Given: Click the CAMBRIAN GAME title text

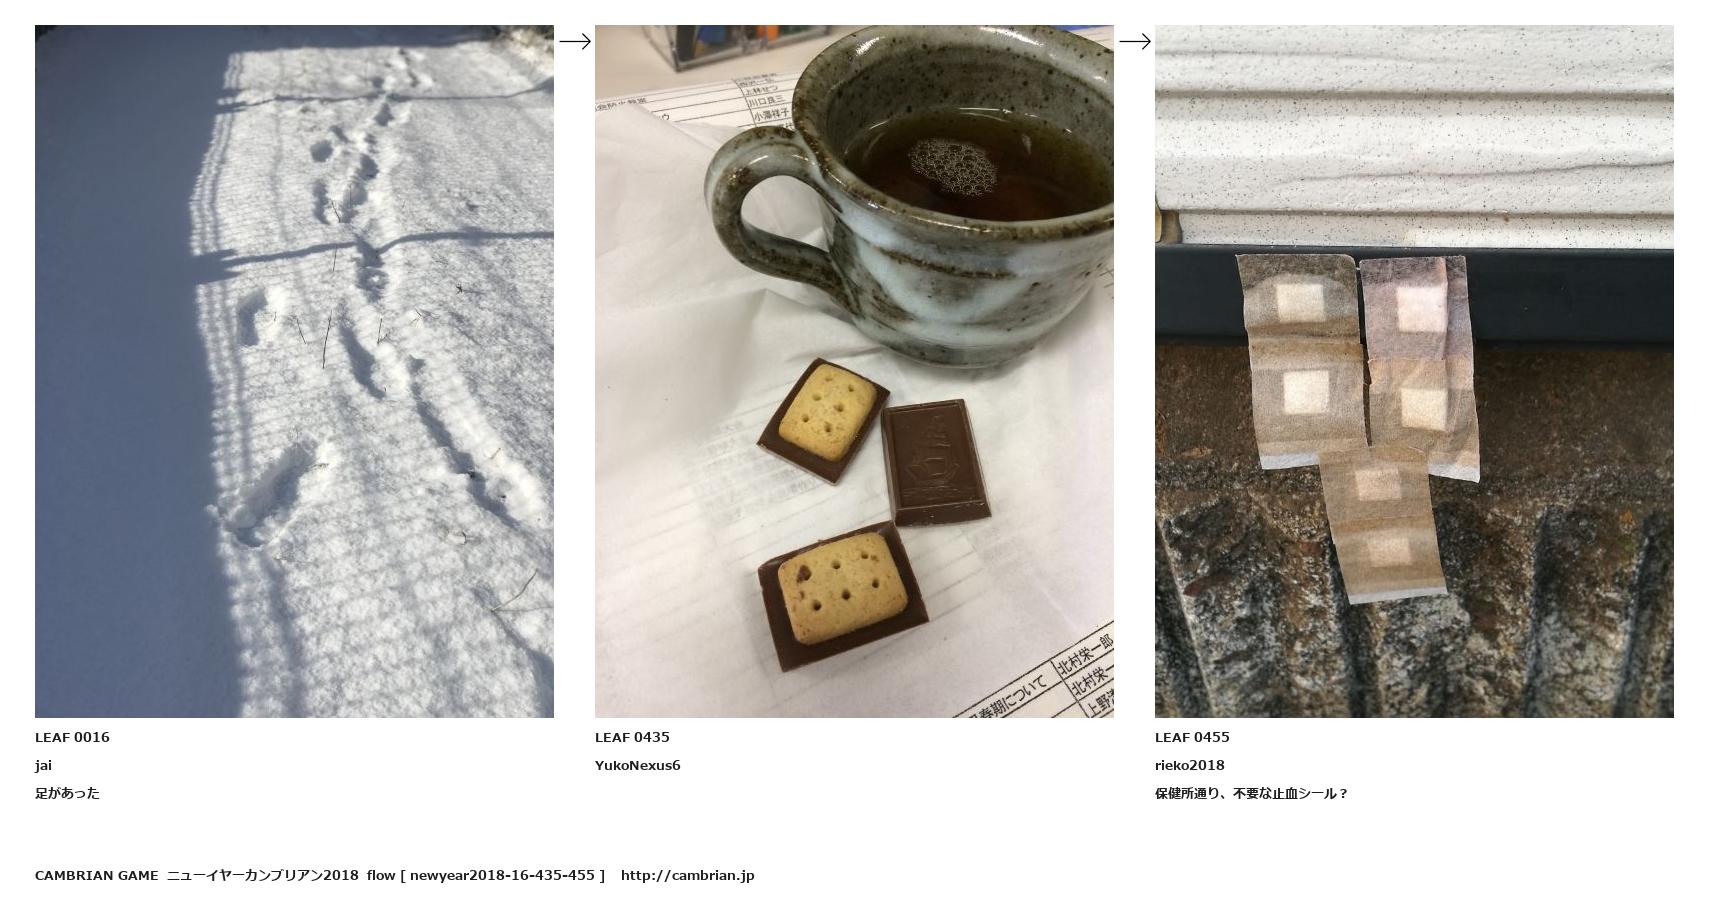Looking at the screenshot, I should (96, 875).
